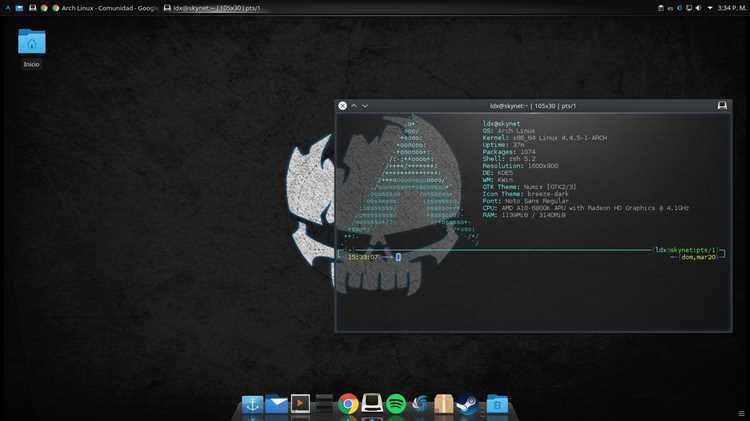The image size is (750, 421).
Task: Expand hidden system tray icons arrow
Action: (710, 8)
